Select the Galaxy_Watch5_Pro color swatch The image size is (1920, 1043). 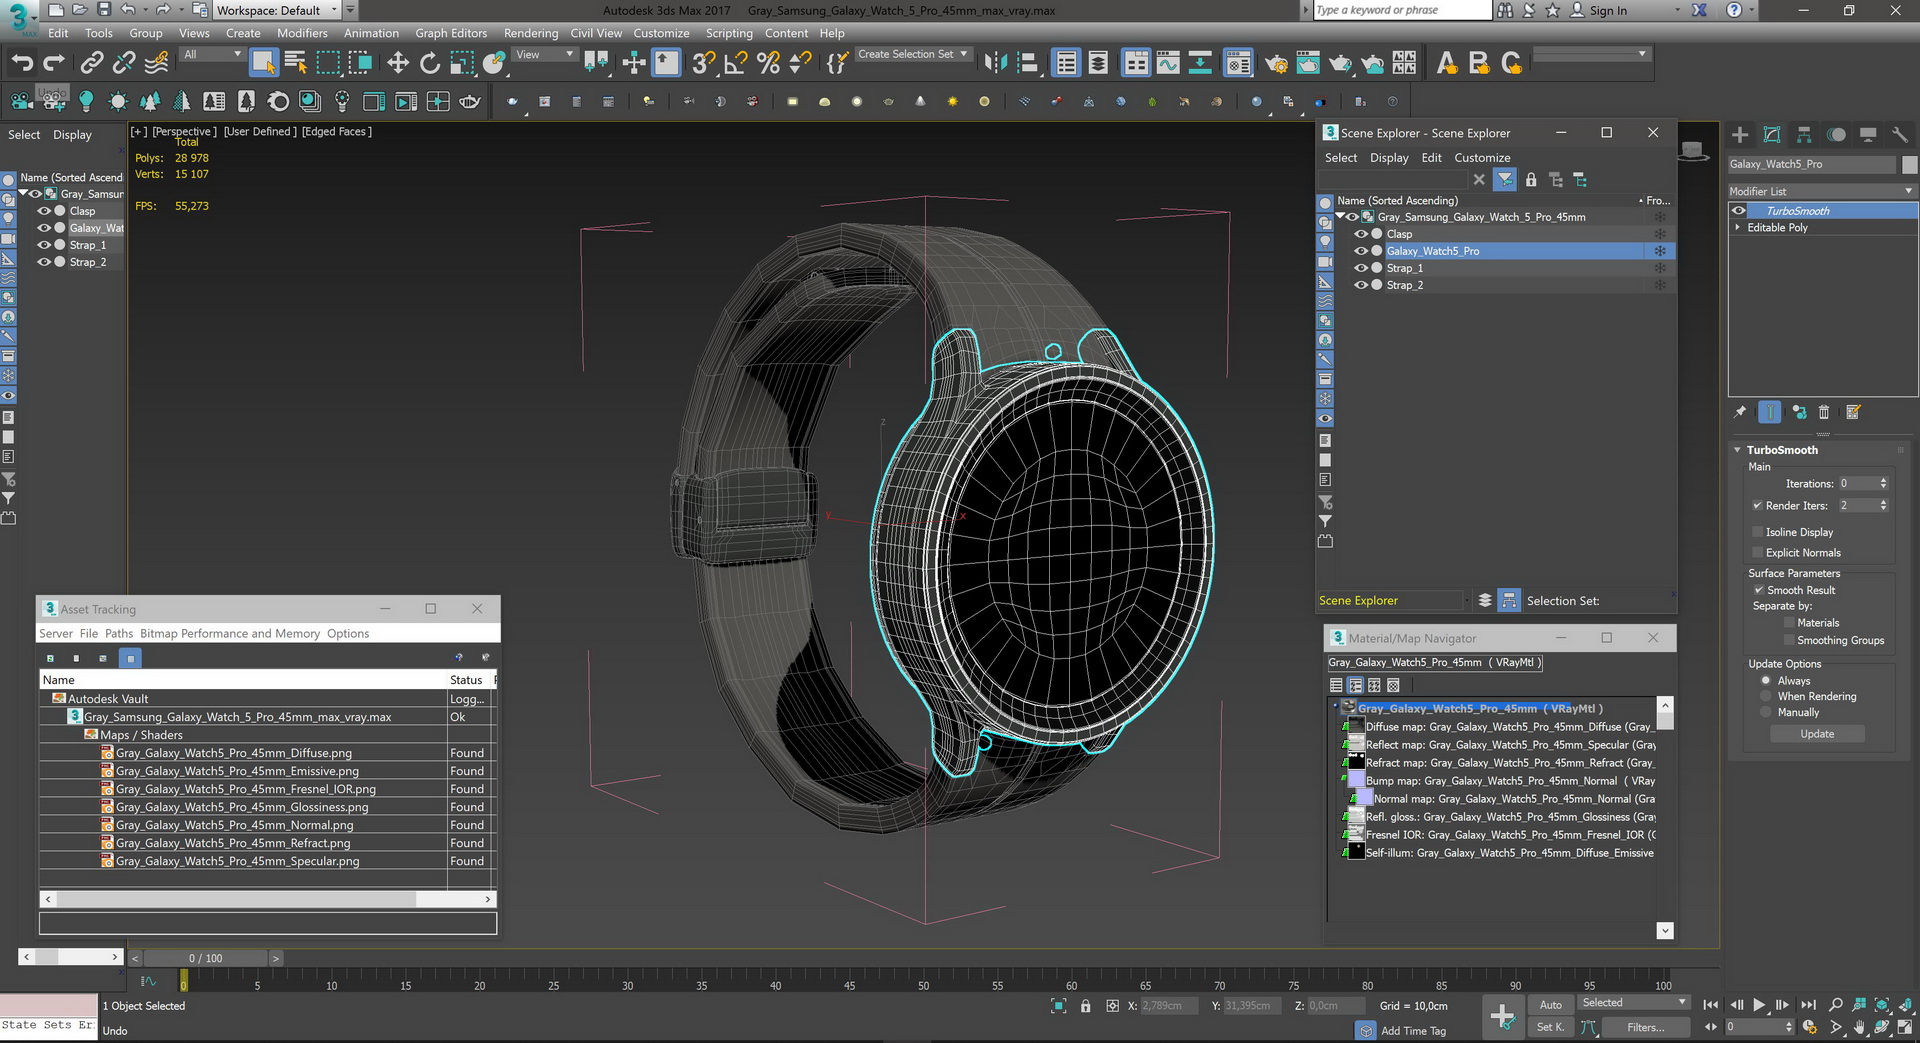[x=1909, y=164]
